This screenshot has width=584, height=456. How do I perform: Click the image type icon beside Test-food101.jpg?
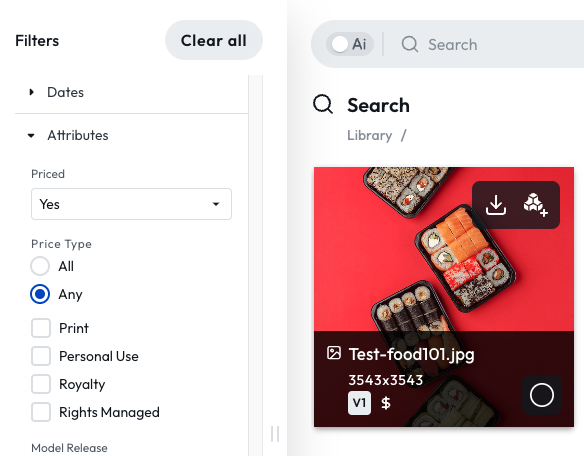[x=334, y=353]
